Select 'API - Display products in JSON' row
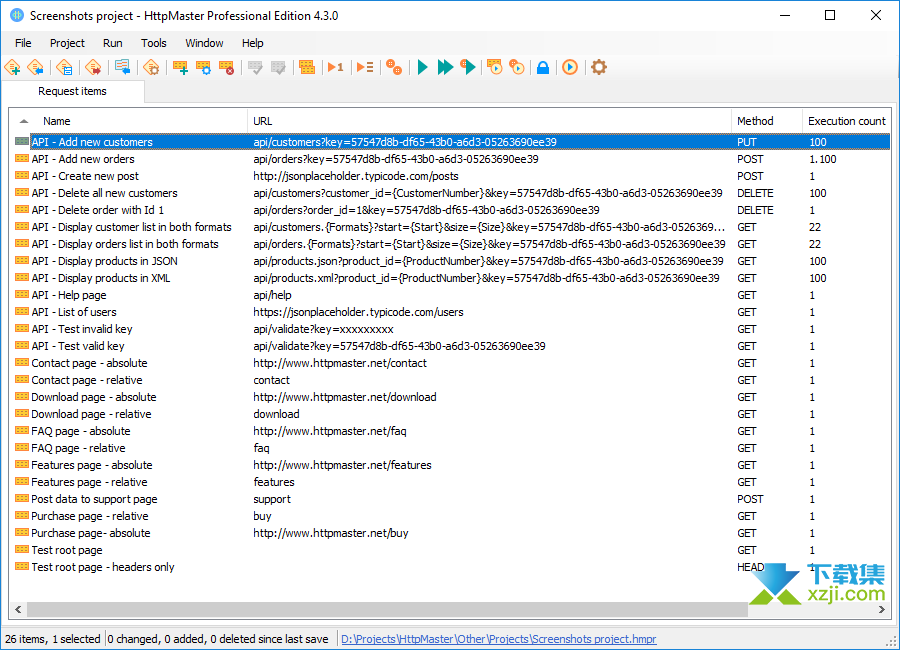900x650 pixels. click(452, 261)
